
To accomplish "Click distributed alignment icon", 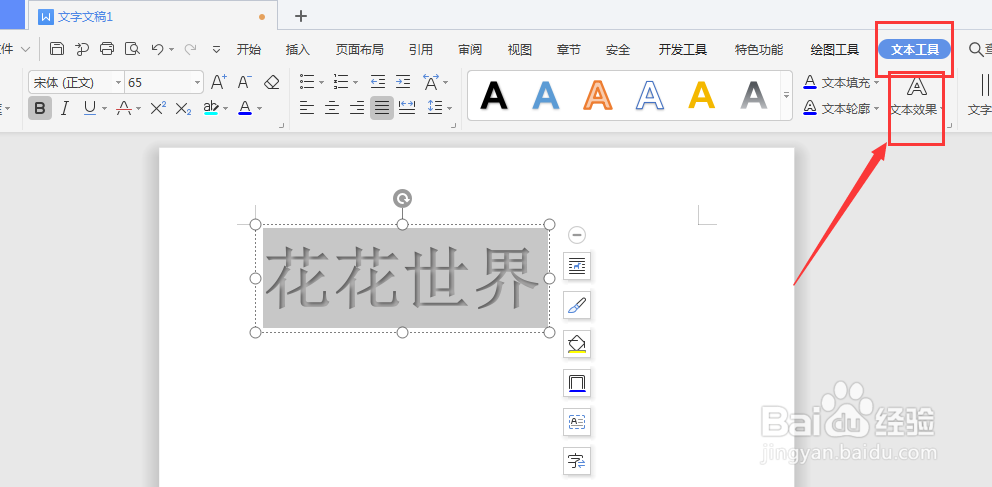I will click(407, 108).
